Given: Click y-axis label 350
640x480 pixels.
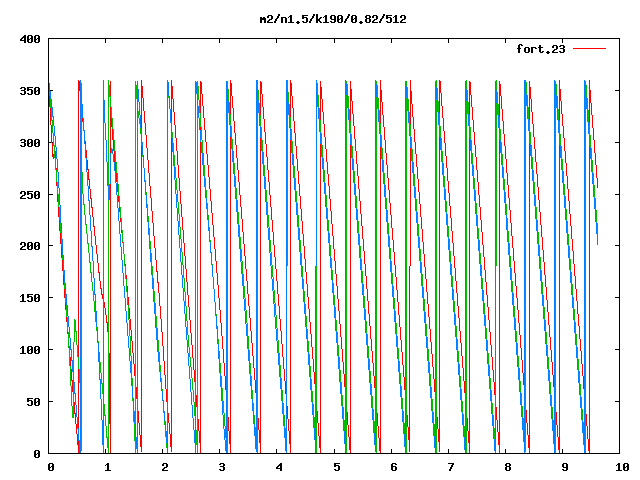Looking at the screenshot, I should click(30, 91).
